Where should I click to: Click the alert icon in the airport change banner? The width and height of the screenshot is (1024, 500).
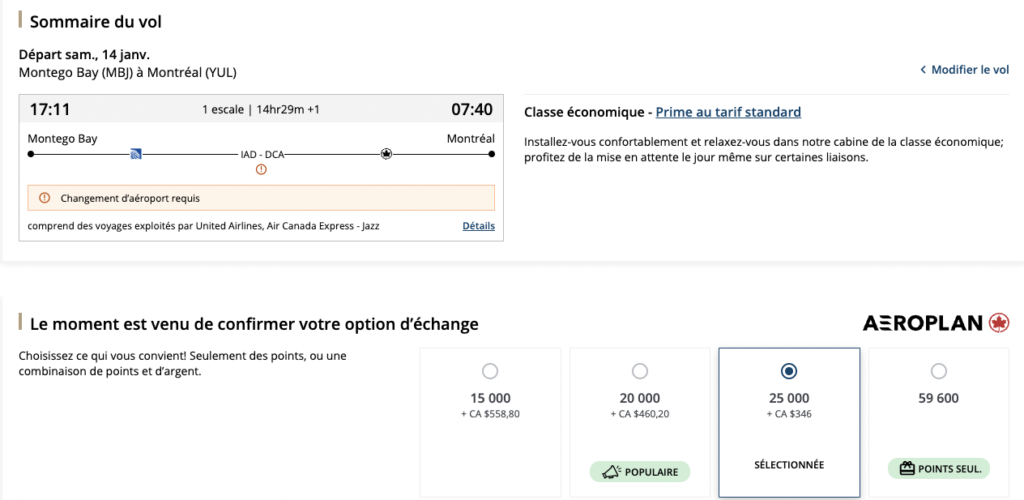44,198
